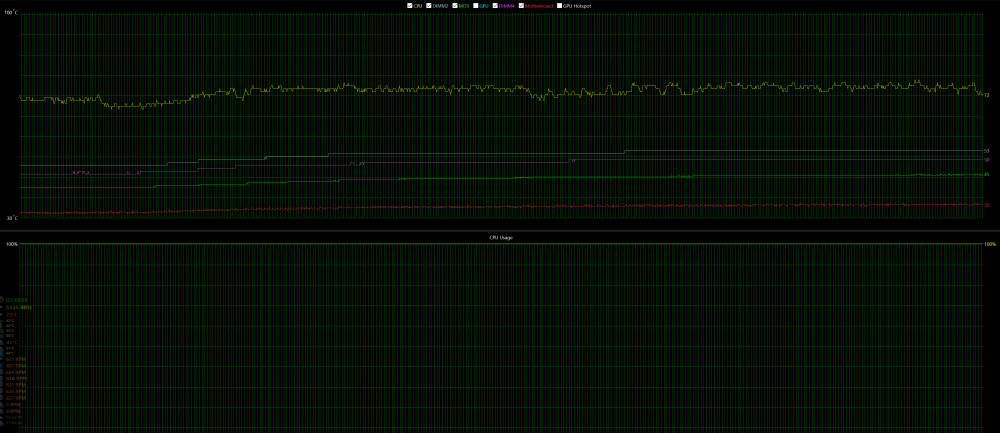The image size is (1000, 433).
Task: Click the 72 value at CPU line end
Action: 986,96
